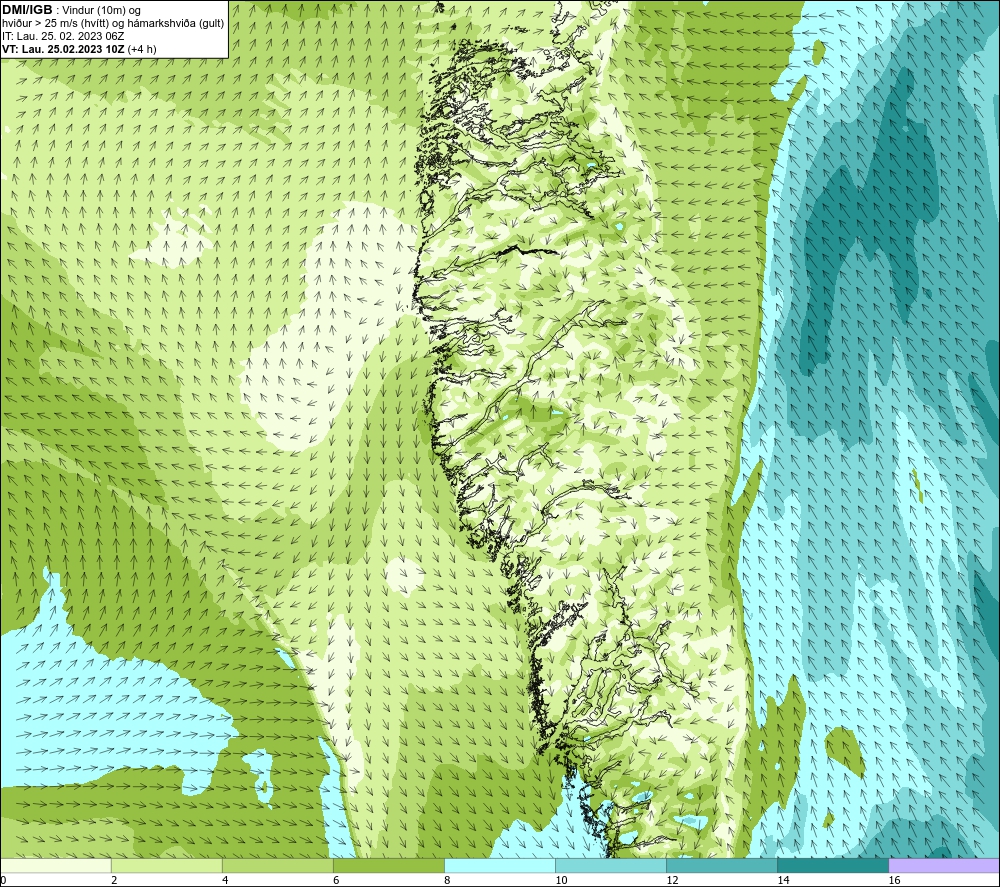Click the 6–8 m/s darker green swatch
The height and width of the screenshot is (887, 1000).
pyautogui.click(x=389, y=865)
